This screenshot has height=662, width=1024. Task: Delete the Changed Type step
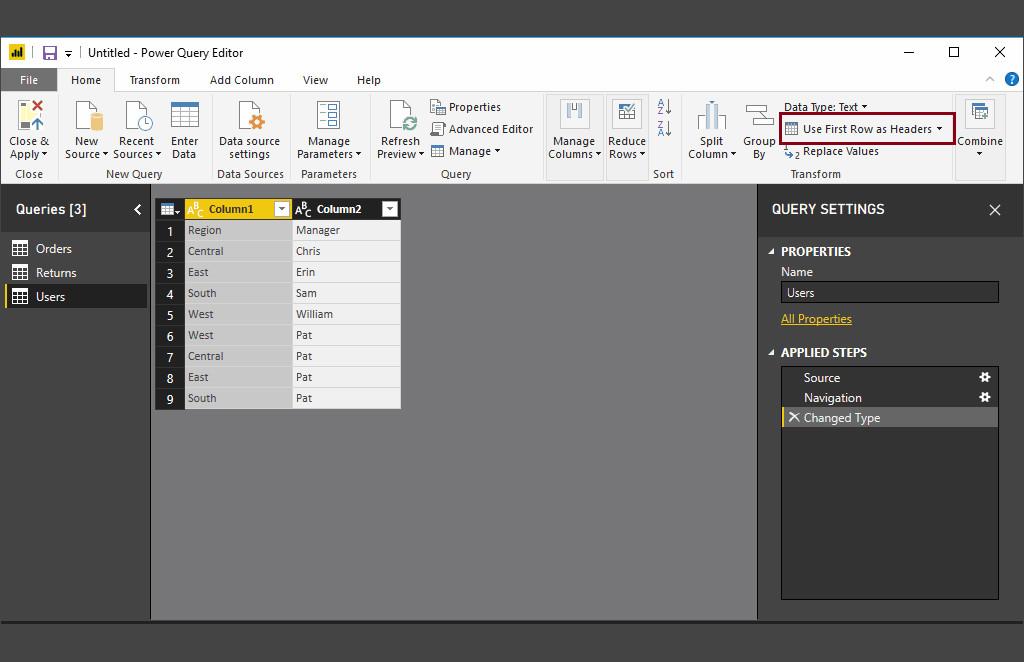click(794, 418)
